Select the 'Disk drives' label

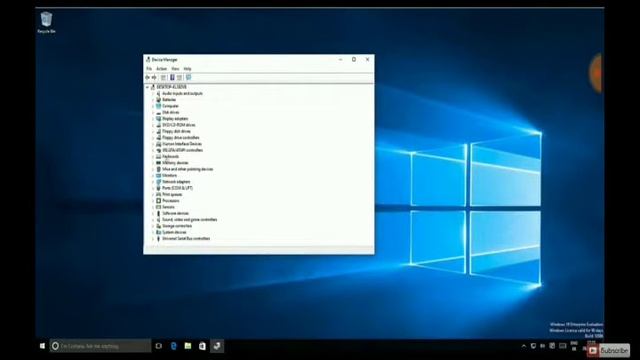click(171, 112)
